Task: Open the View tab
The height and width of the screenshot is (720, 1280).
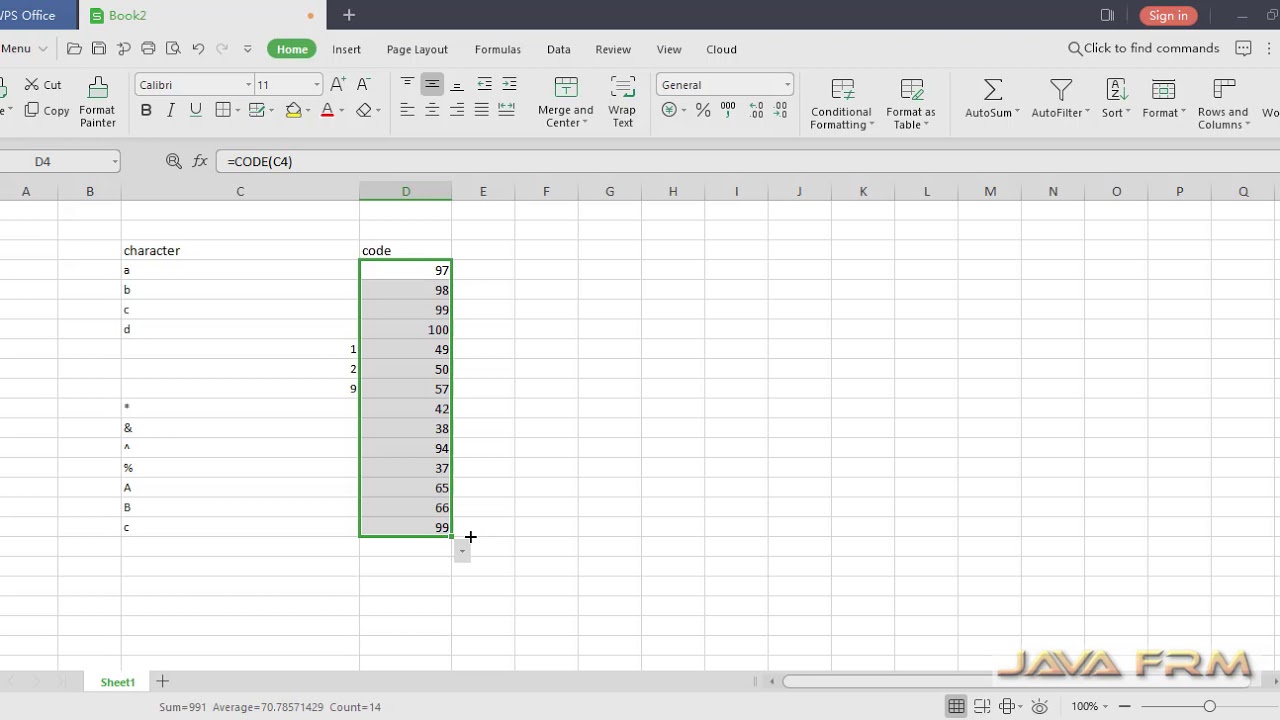Action: 669,49
